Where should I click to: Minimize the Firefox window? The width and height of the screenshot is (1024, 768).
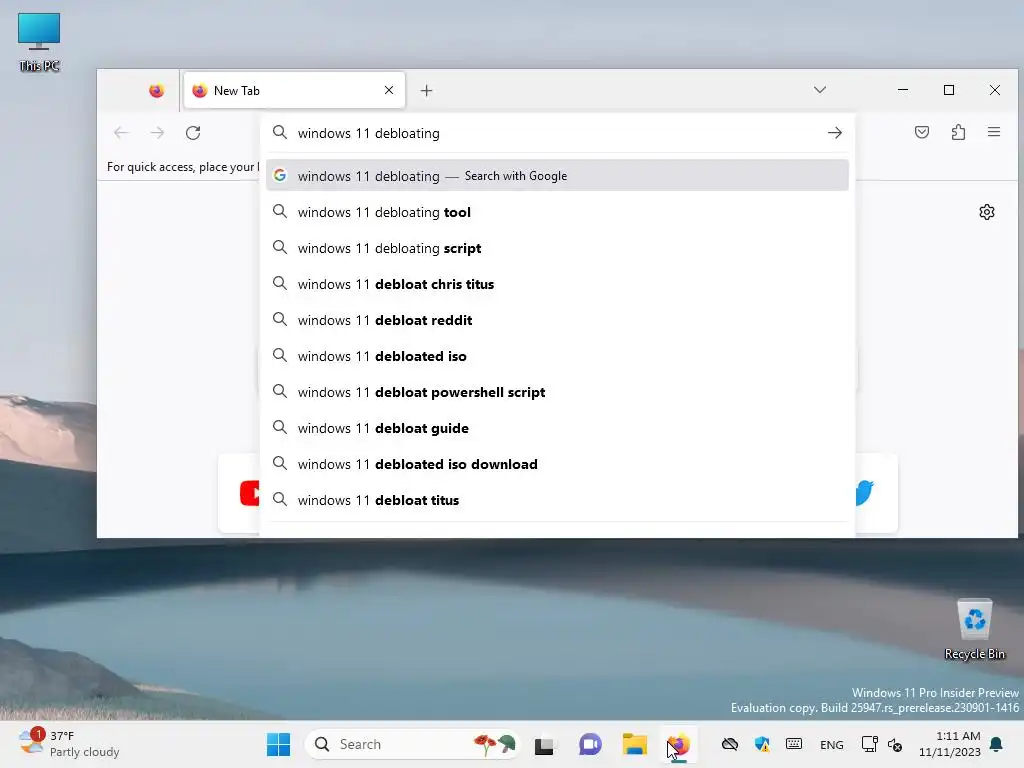coord(903,89)
